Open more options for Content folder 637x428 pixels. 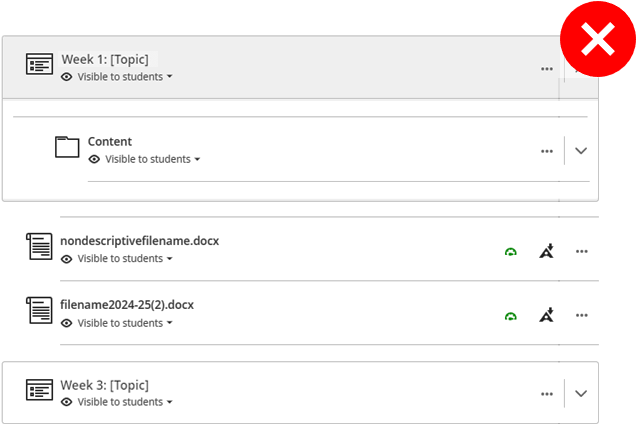pos(547,151)
